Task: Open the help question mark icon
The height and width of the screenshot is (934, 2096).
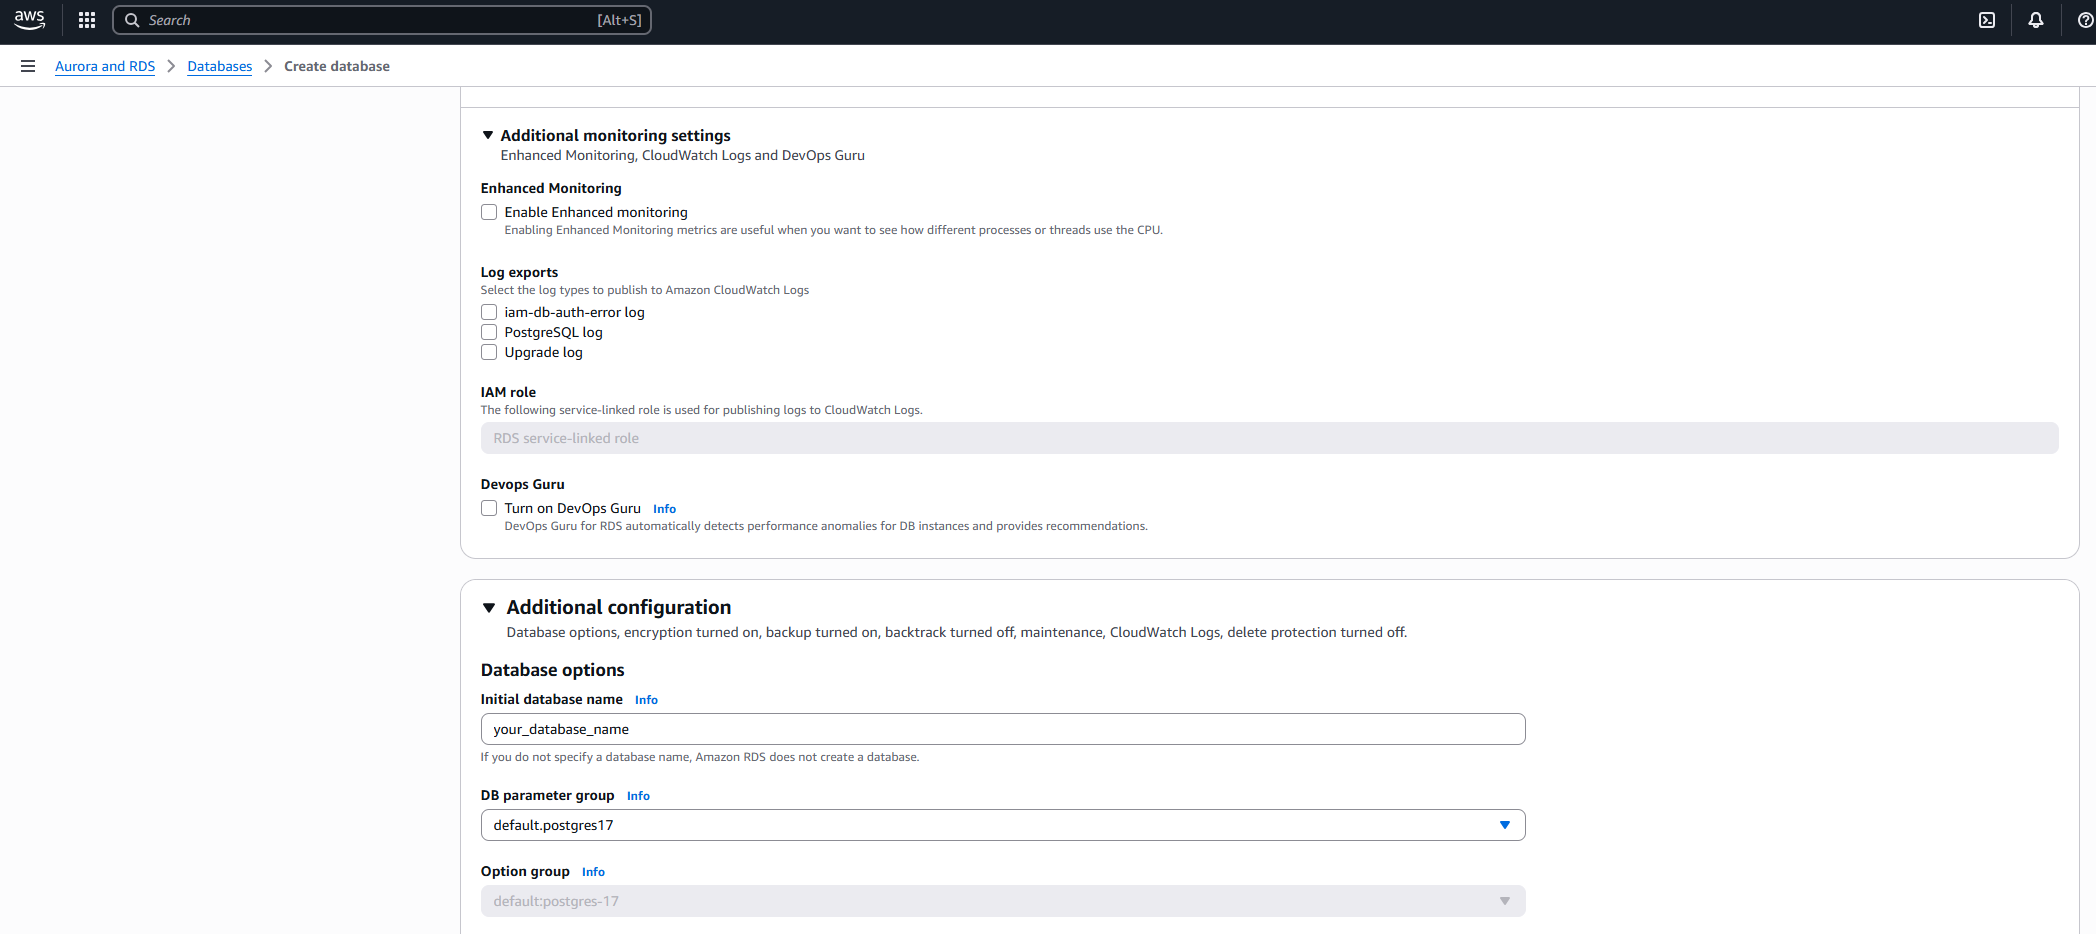Action: click(2084, 20)
